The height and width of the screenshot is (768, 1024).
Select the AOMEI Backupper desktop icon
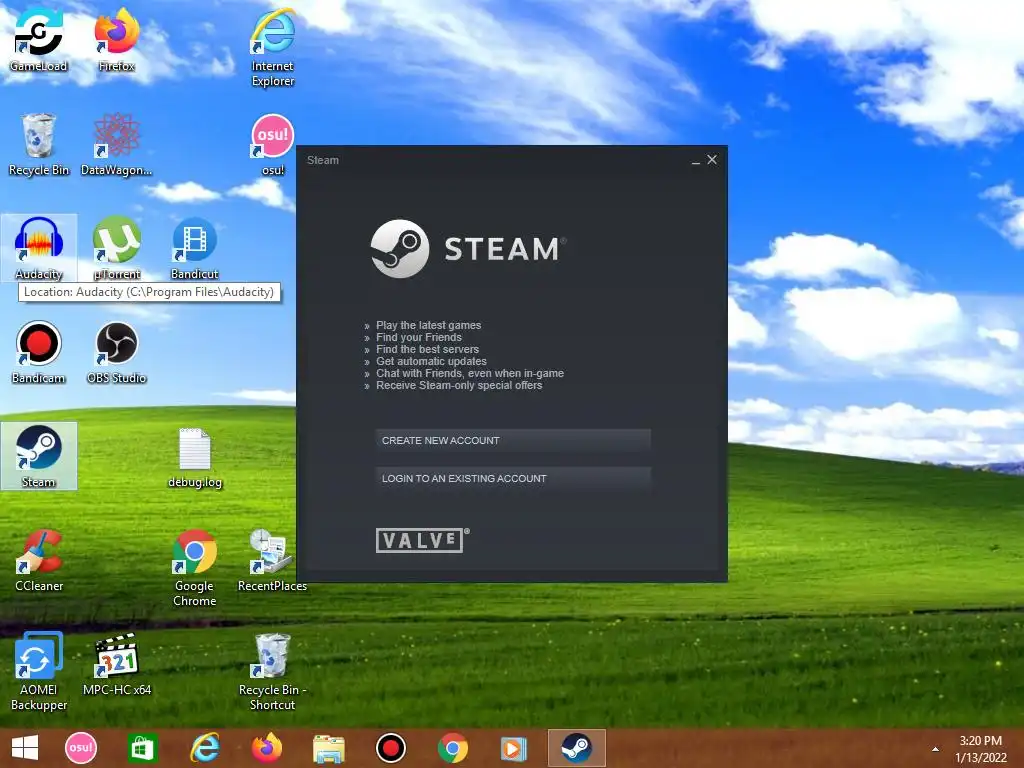click(39, 671)
